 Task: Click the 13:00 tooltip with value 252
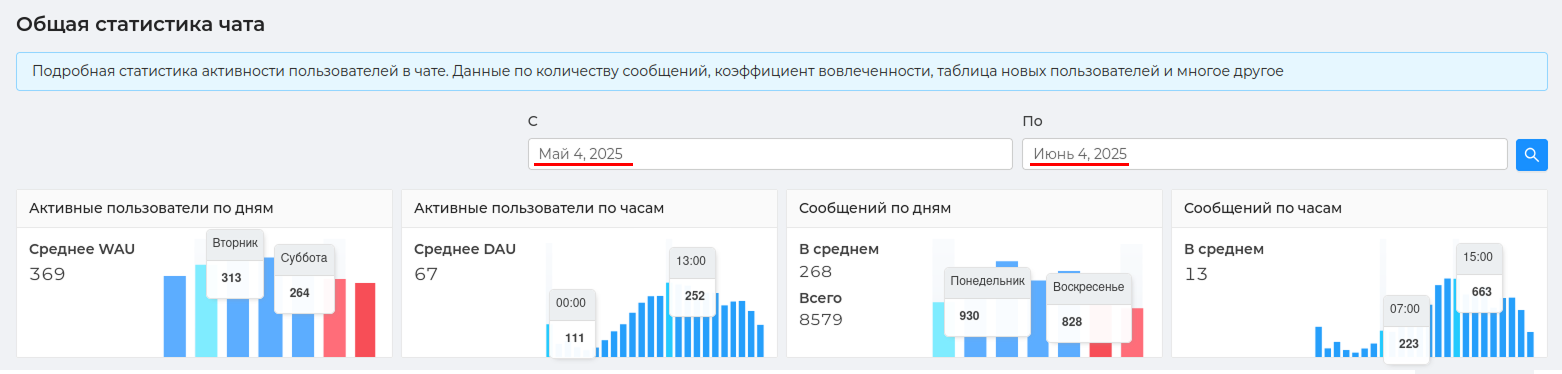pos(692,281)
